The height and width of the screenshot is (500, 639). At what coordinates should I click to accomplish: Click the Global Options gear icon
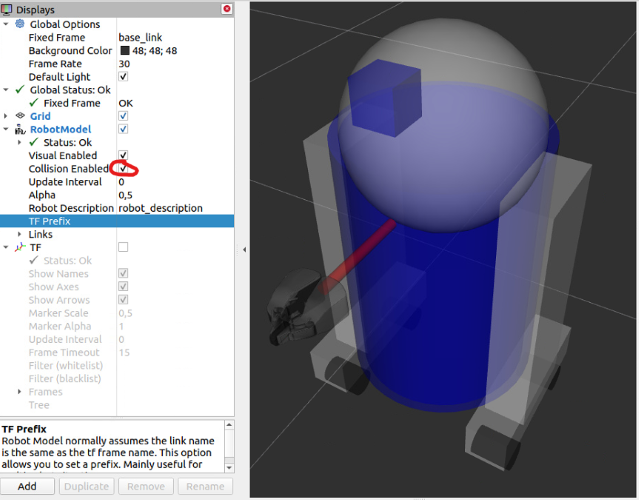coord(20,23)
